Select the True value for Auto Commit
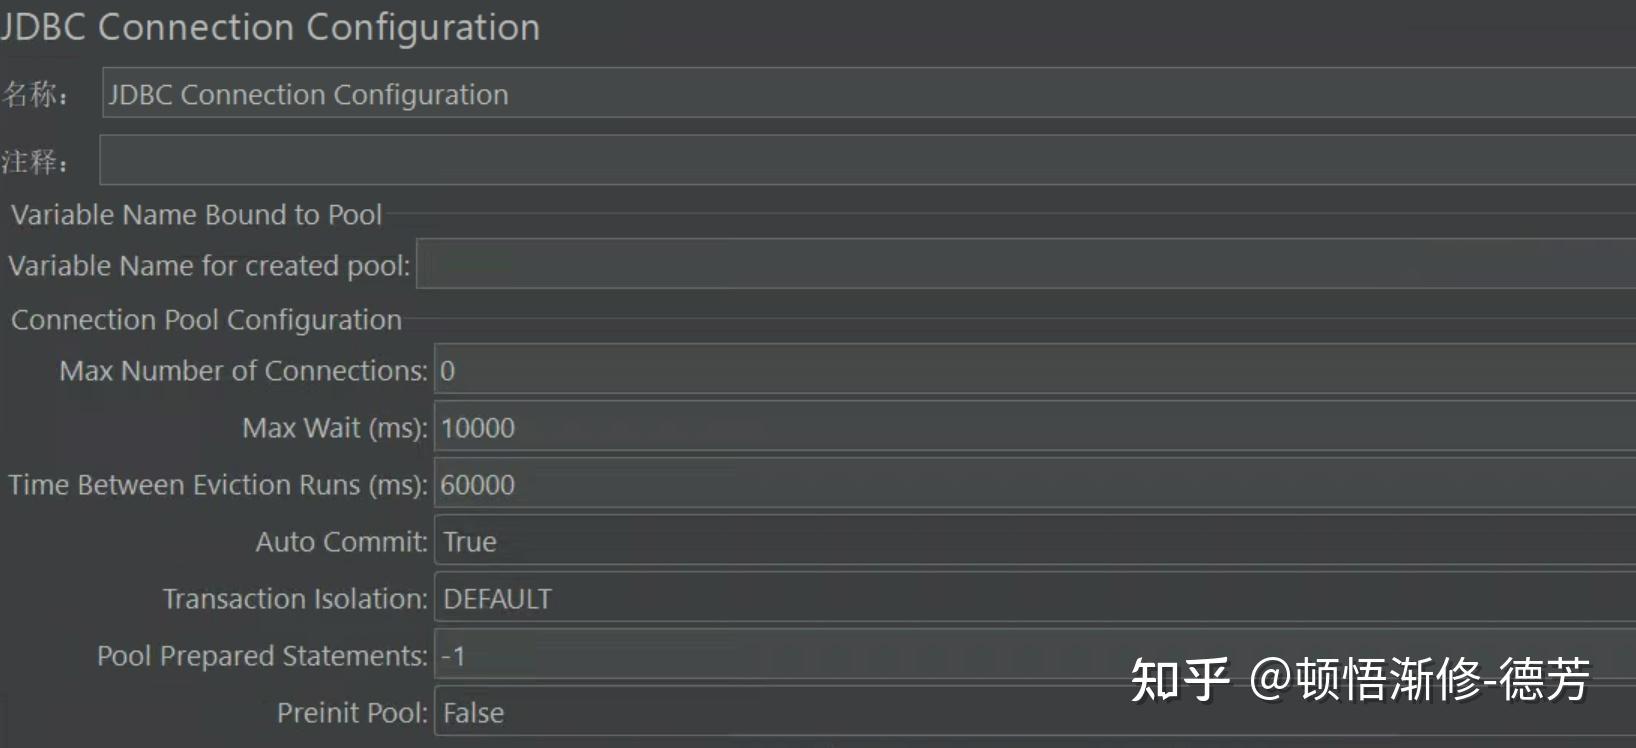This screenshot has width=1636, height=748. tap(469, 541)
